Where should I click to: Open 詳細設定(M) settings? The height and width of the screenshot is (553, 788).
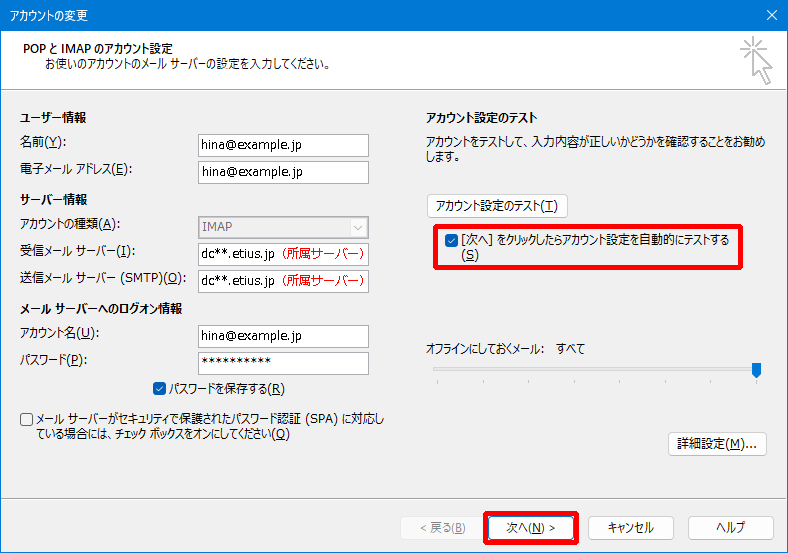(x=717, y=444)
